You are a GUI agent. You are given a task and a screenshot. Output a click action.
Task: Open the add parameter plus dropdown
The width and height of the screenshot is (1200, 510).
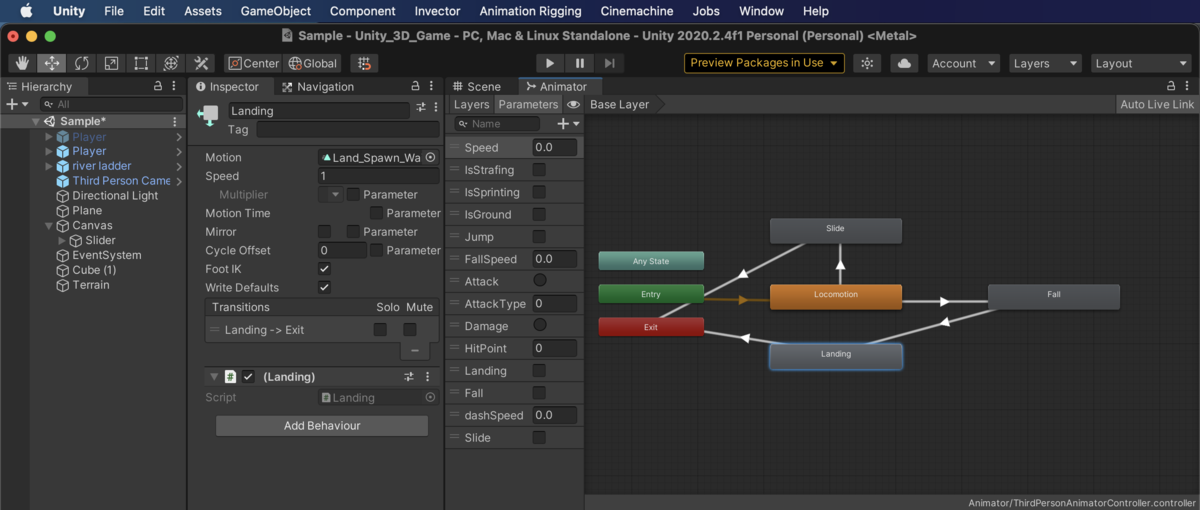pos(568,124)
